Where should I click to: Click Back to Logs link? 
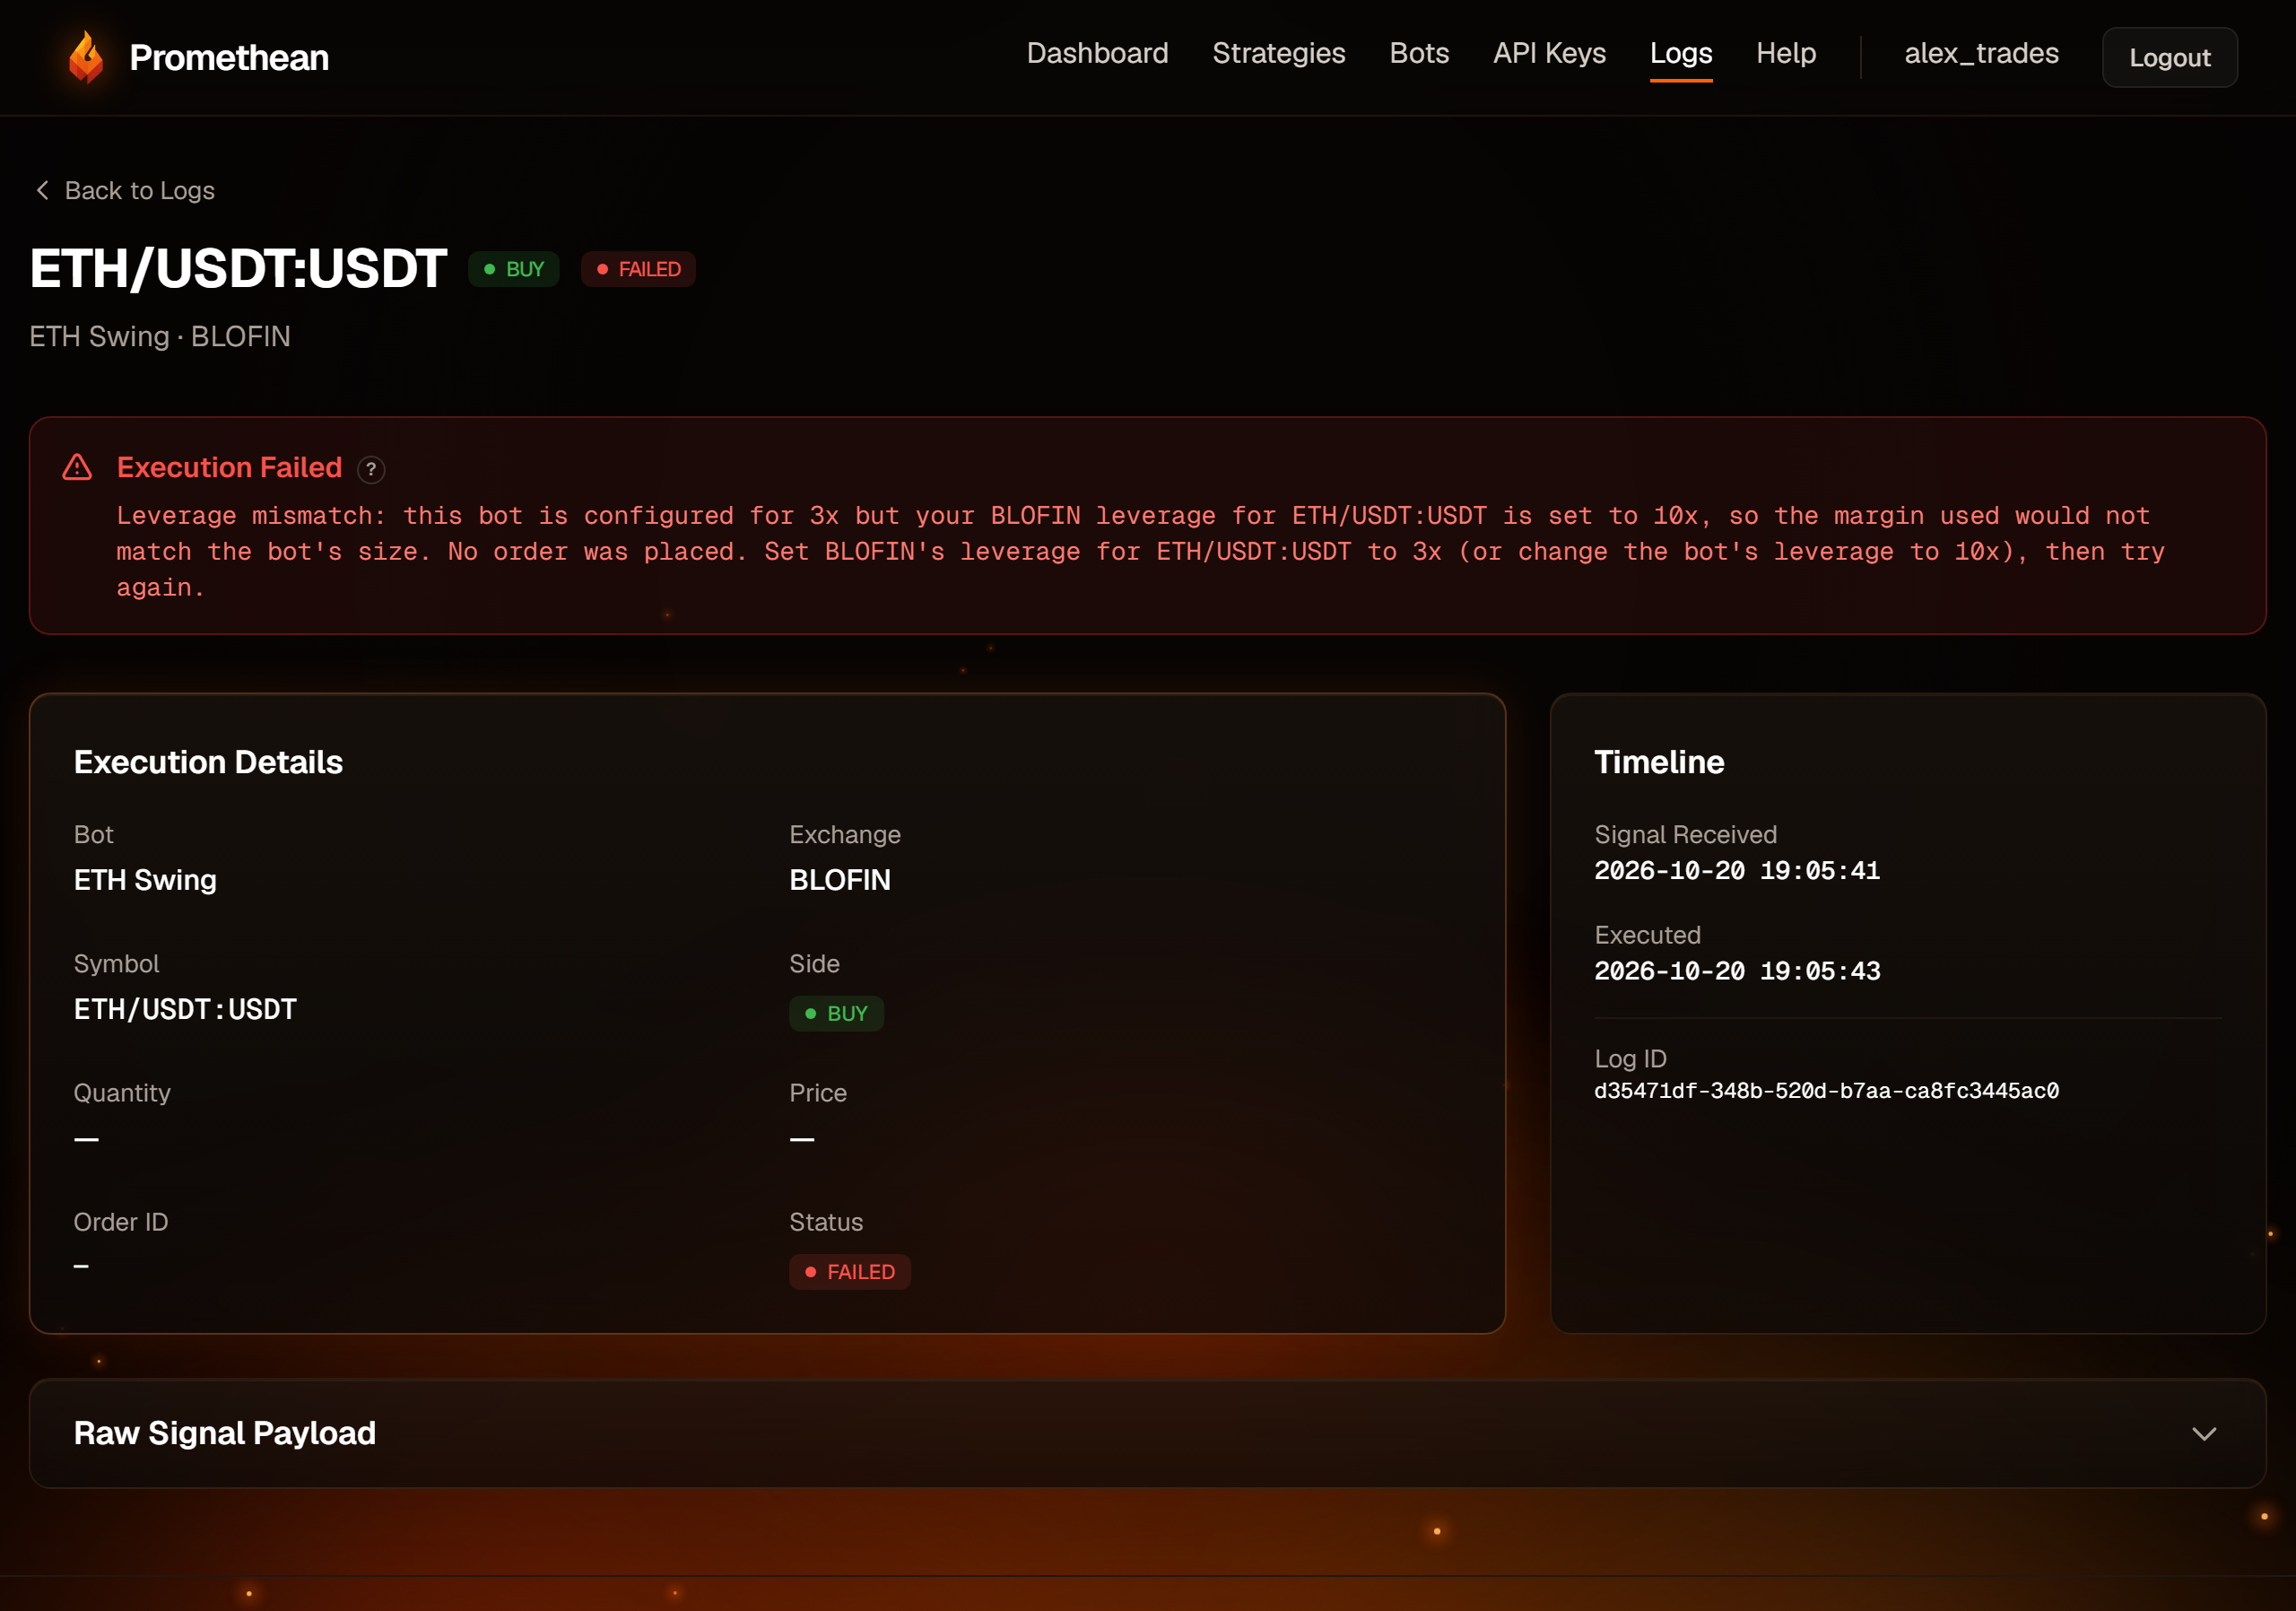click(x=125, y=190)
